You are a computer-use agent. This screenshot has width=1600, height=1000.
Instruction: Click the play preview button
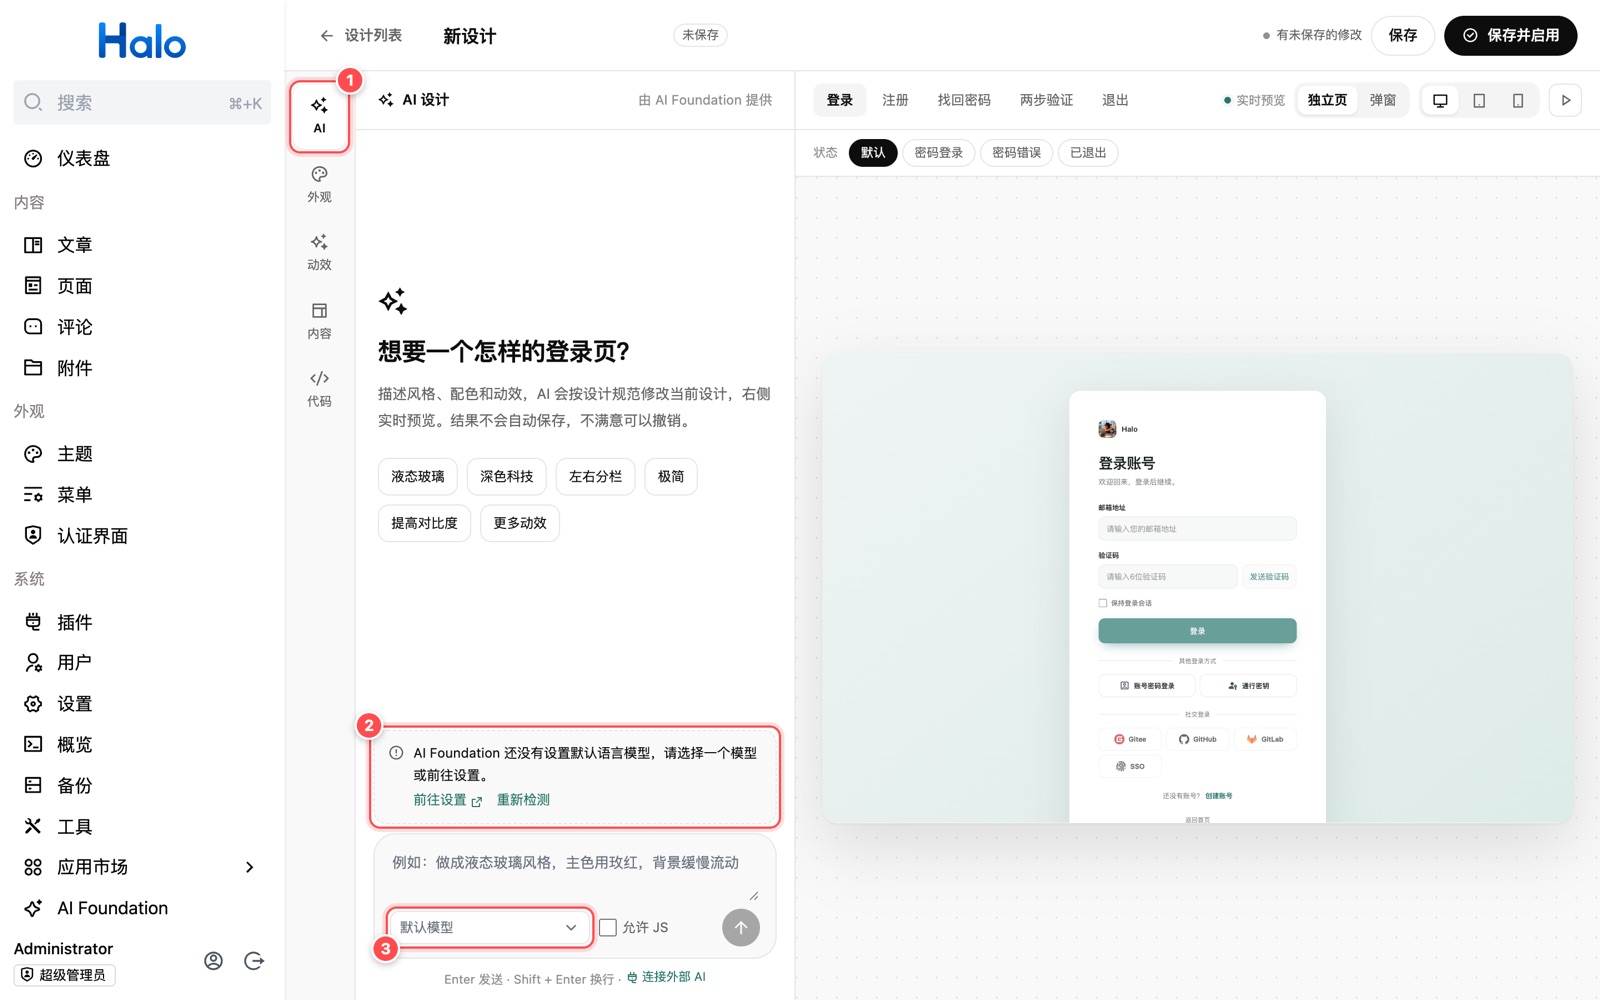pyautogui.click(x=1566, y=100)
